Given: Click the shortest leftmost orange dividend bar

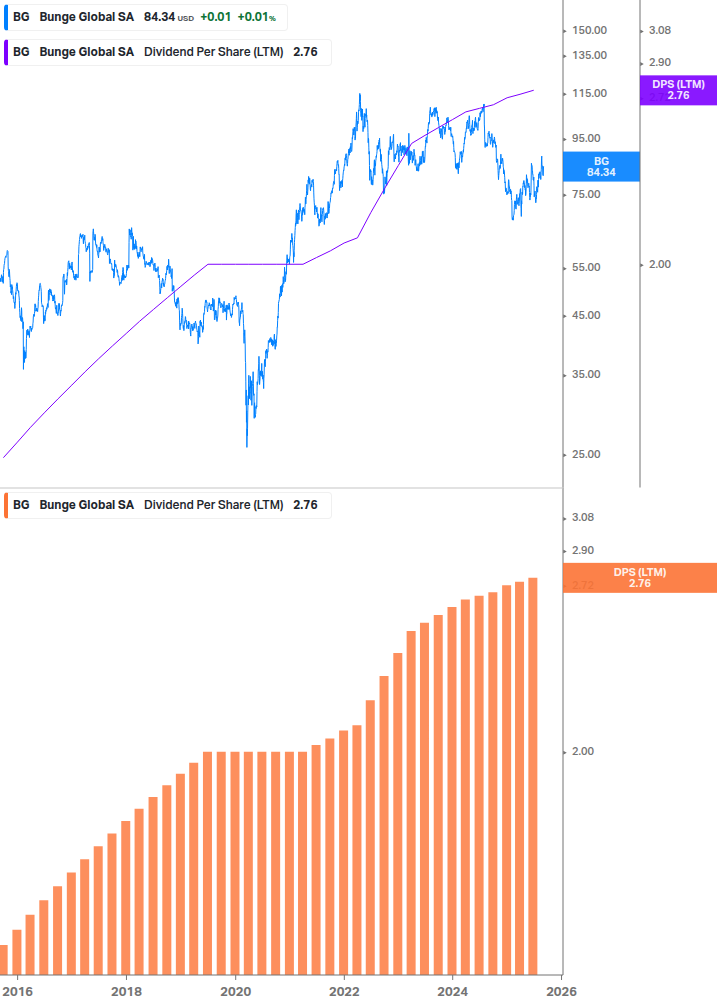Looking at the screenshot, I should [x=4, y=958].
